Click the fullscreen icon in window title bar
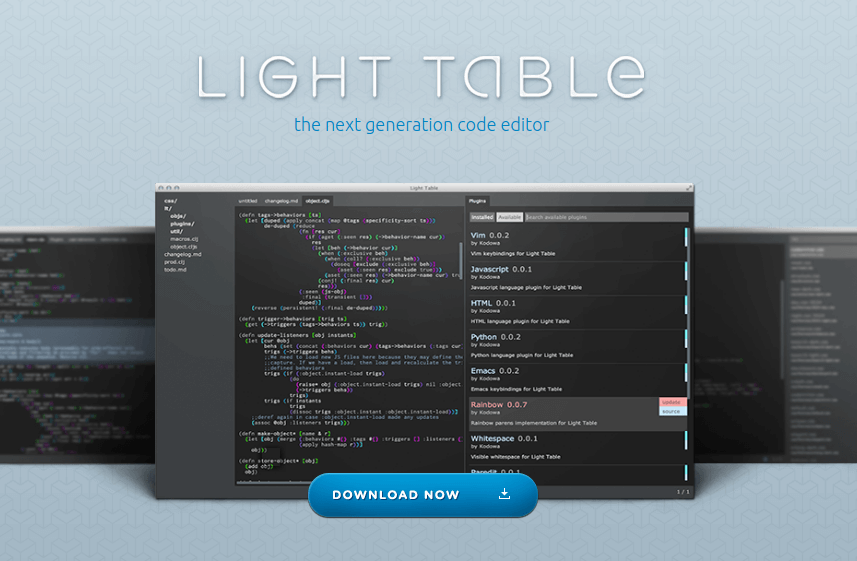The image size is (857, 561). point(689,188)
